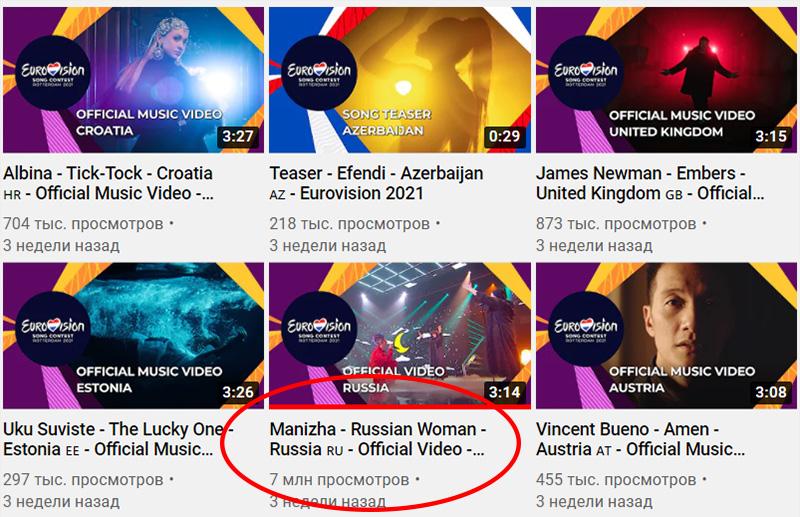800x517 pixels.
Task: Click the Teaser - Efendi - Azerbaijan title
Action: (377, 183)
